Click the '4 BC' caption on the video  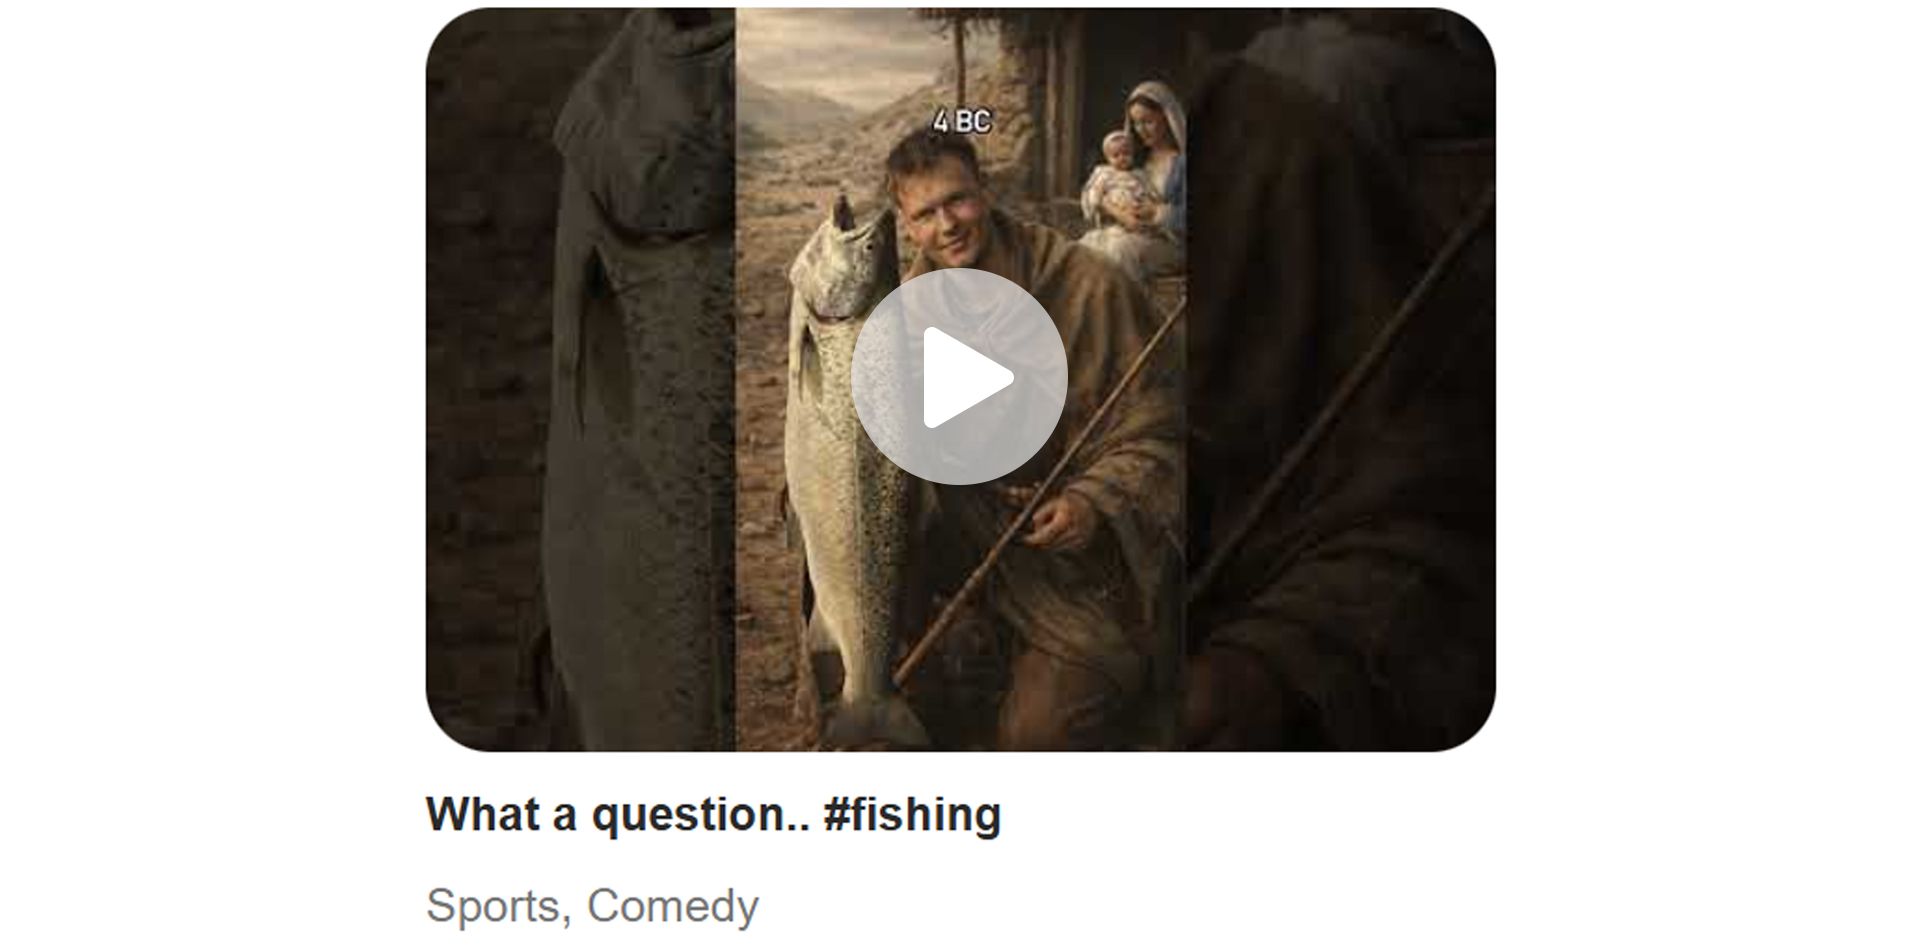point(961,122)
